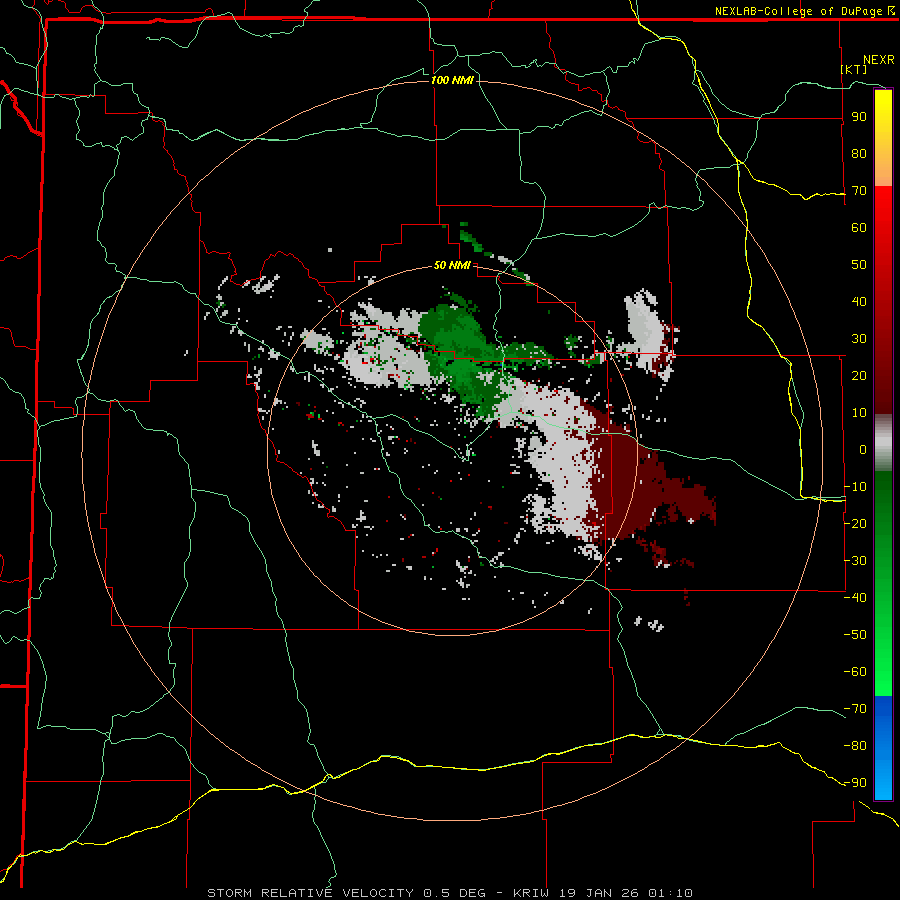This screenshot has height=900, width=900.
Task: Click the -70 value on the velocity scale
Action: click(x=855, y=709)
